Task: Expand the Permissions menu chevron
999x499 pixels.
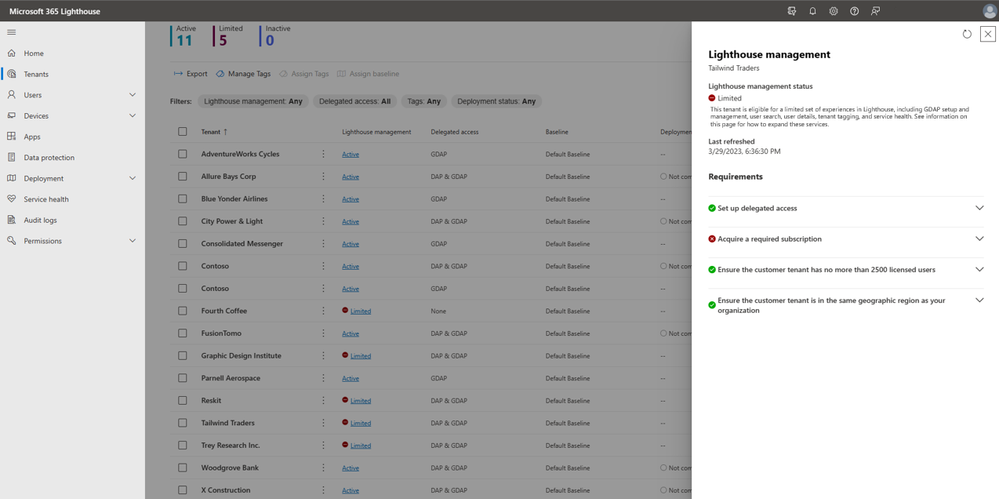Action: (133, 241)
